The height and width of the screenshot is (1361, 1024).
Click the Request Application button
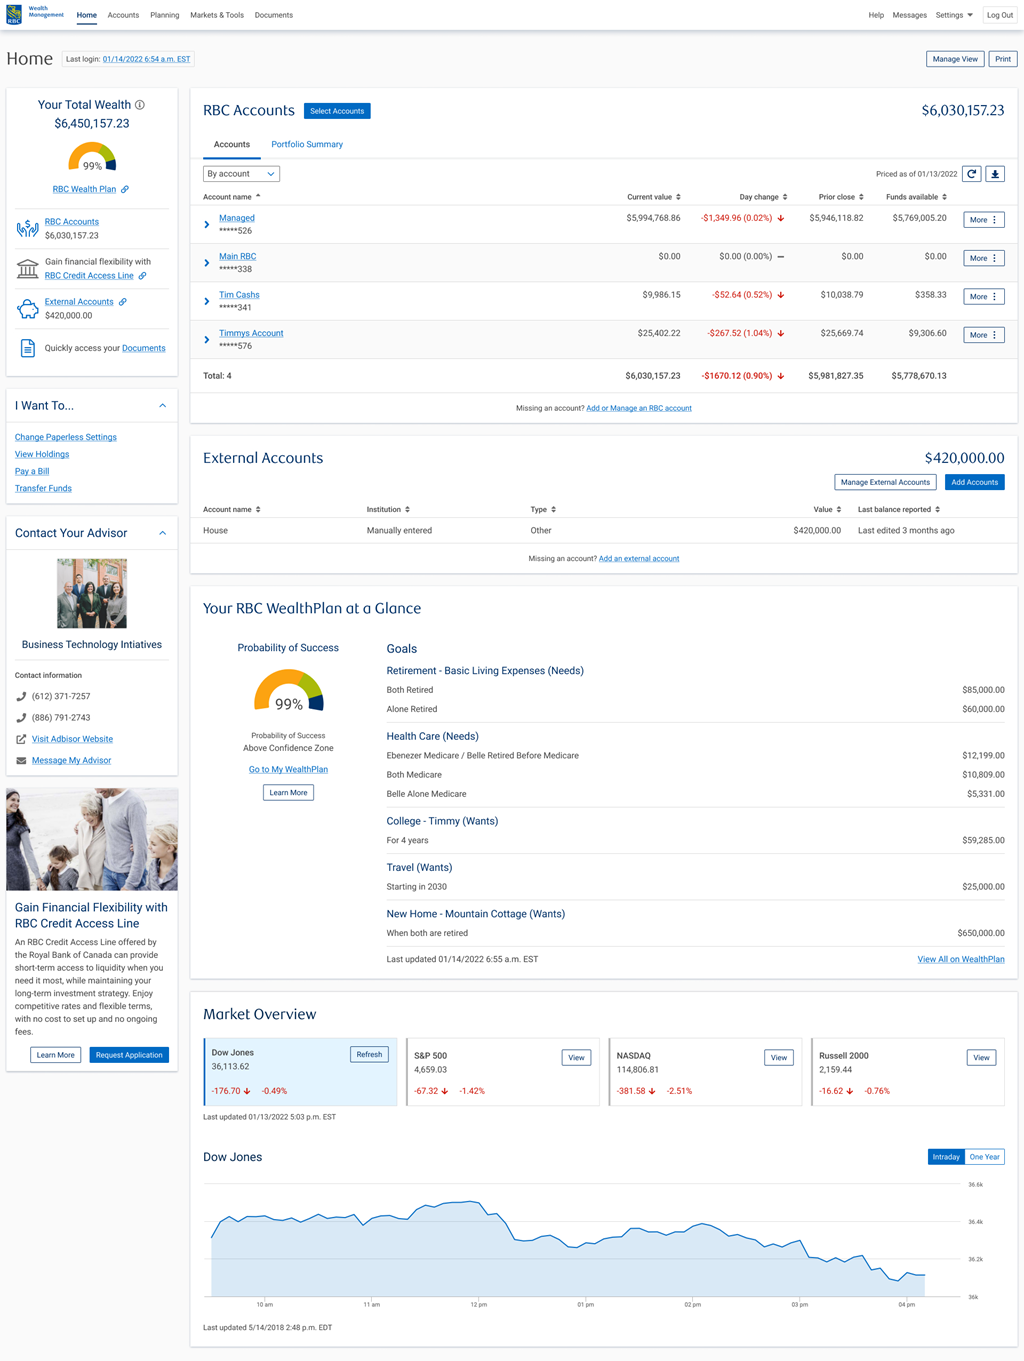pyautogui.click(x=129, y=1055)
